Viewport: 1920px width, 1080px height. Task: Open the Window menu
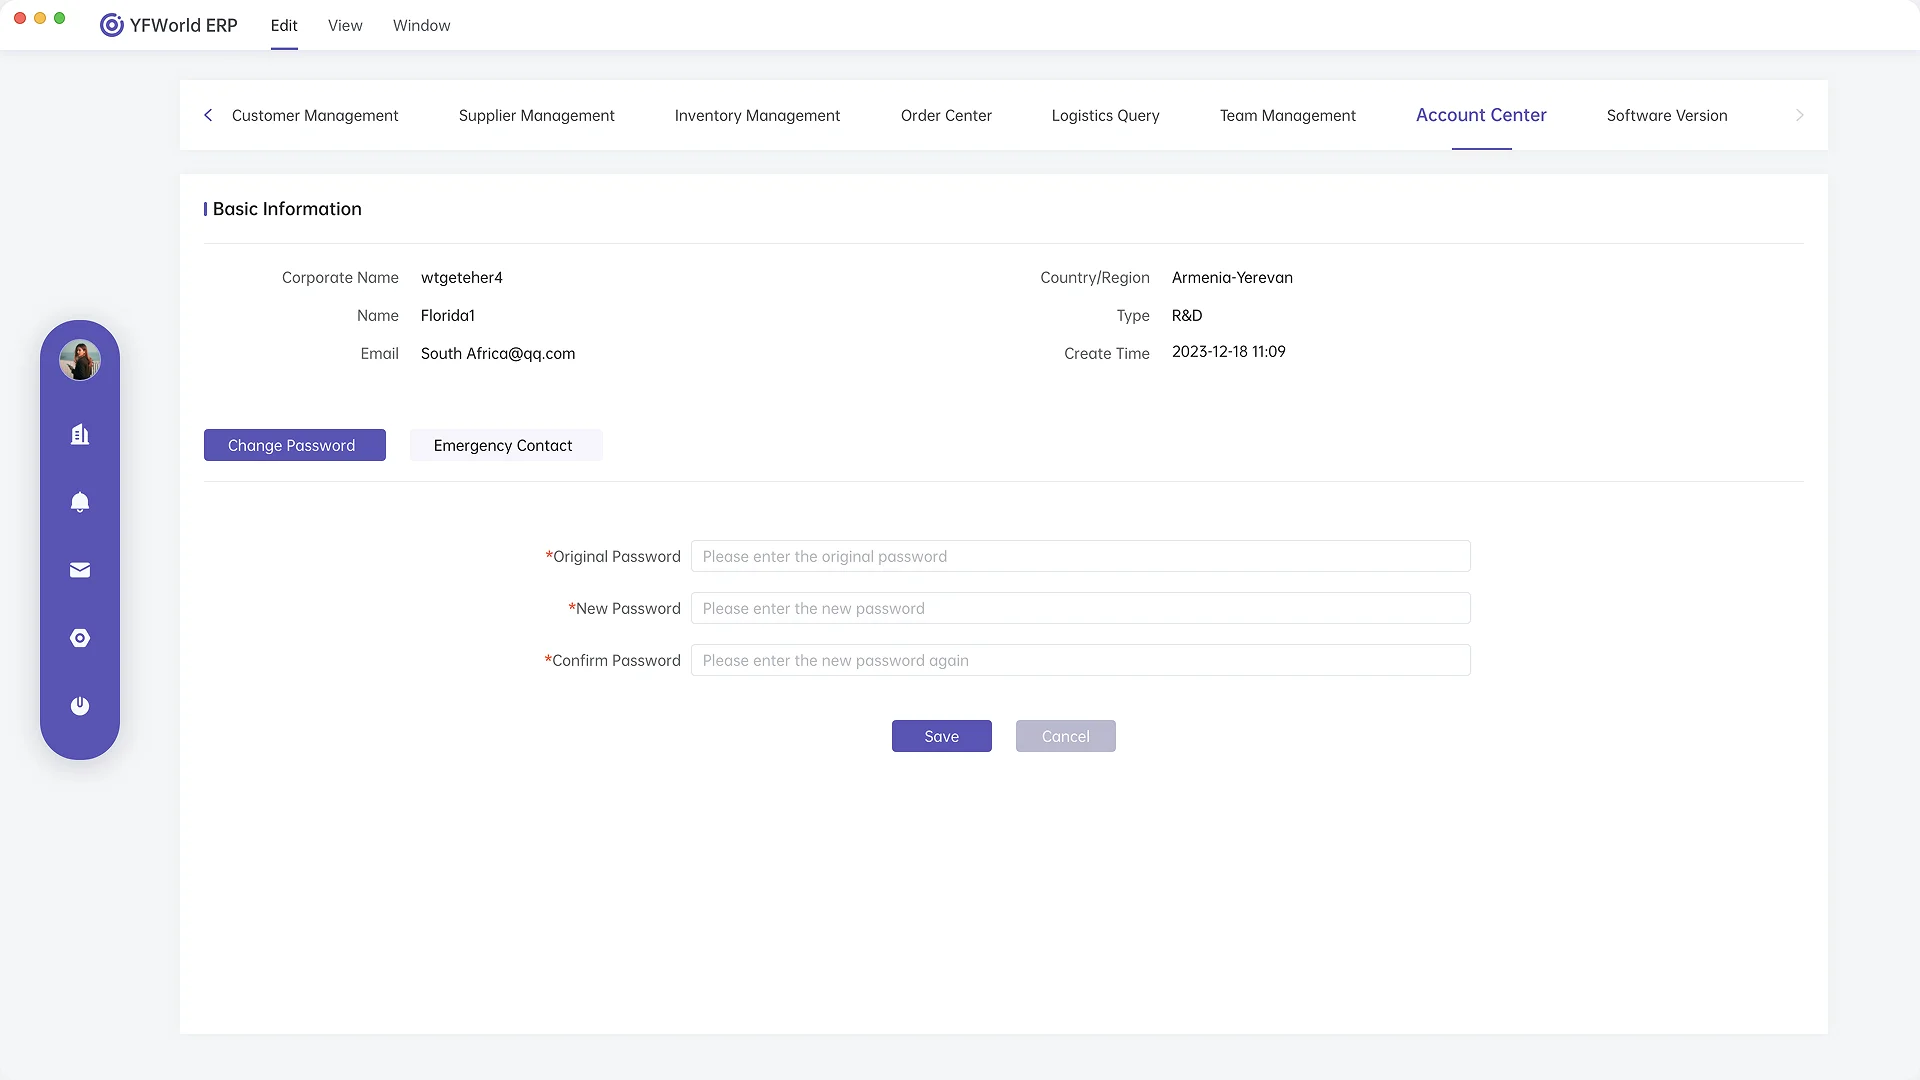point(421,25)
